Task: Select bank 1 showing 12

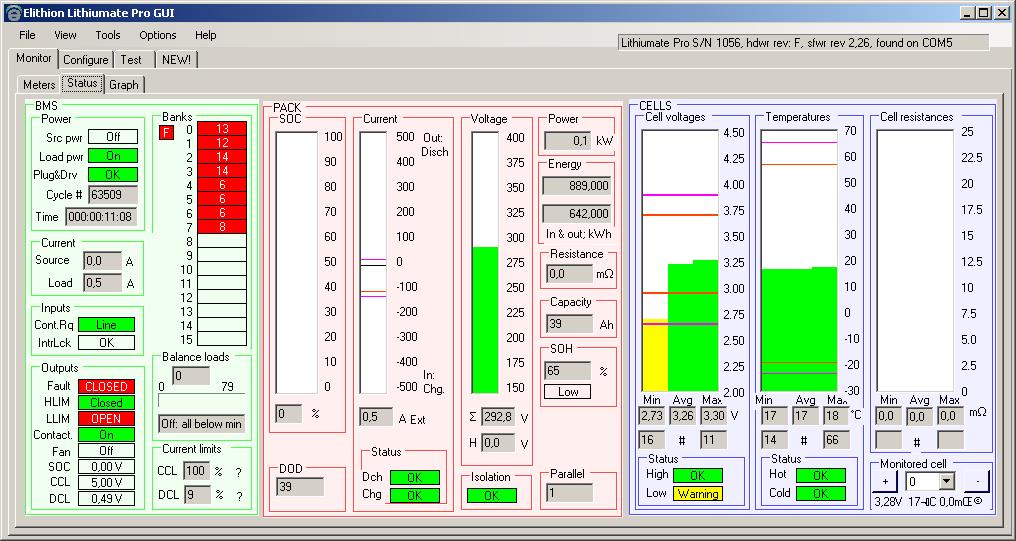Action: (222, 143)
